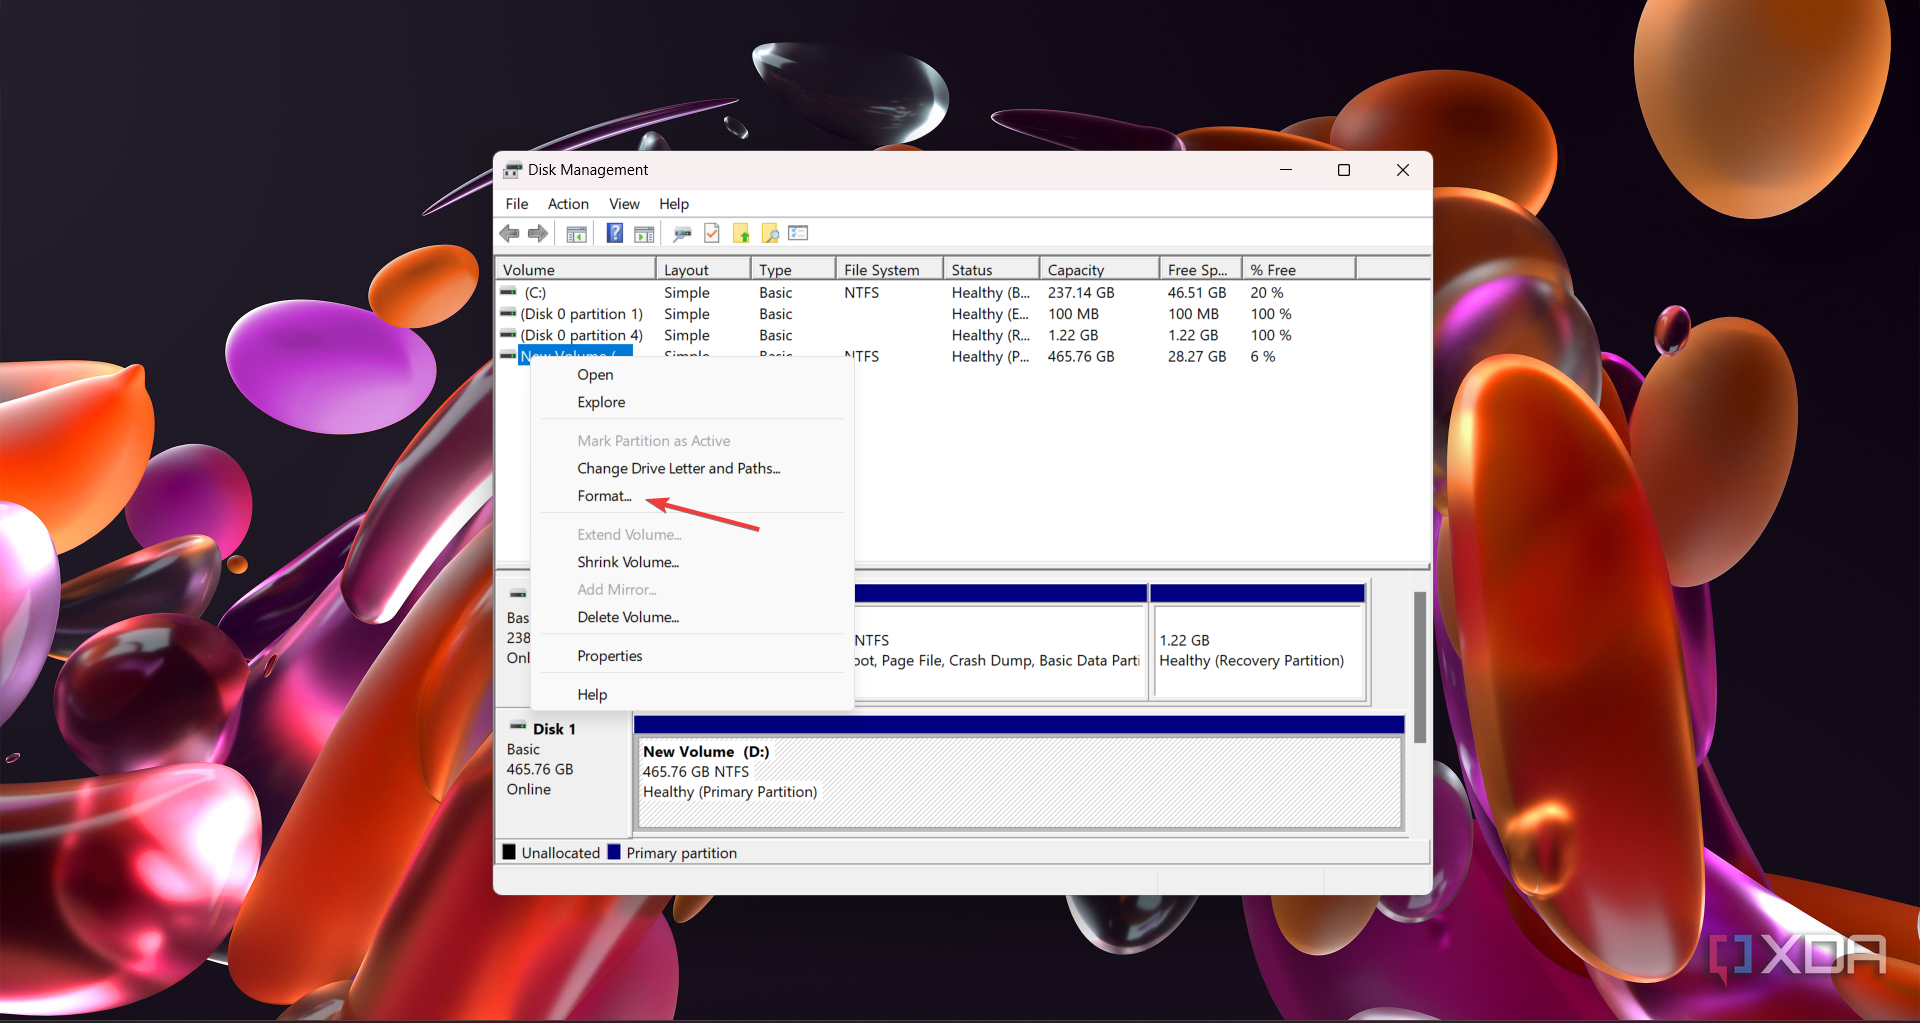
Task: Click the drive icon for Disk 0 partition 1
Action: click(508, 313)
